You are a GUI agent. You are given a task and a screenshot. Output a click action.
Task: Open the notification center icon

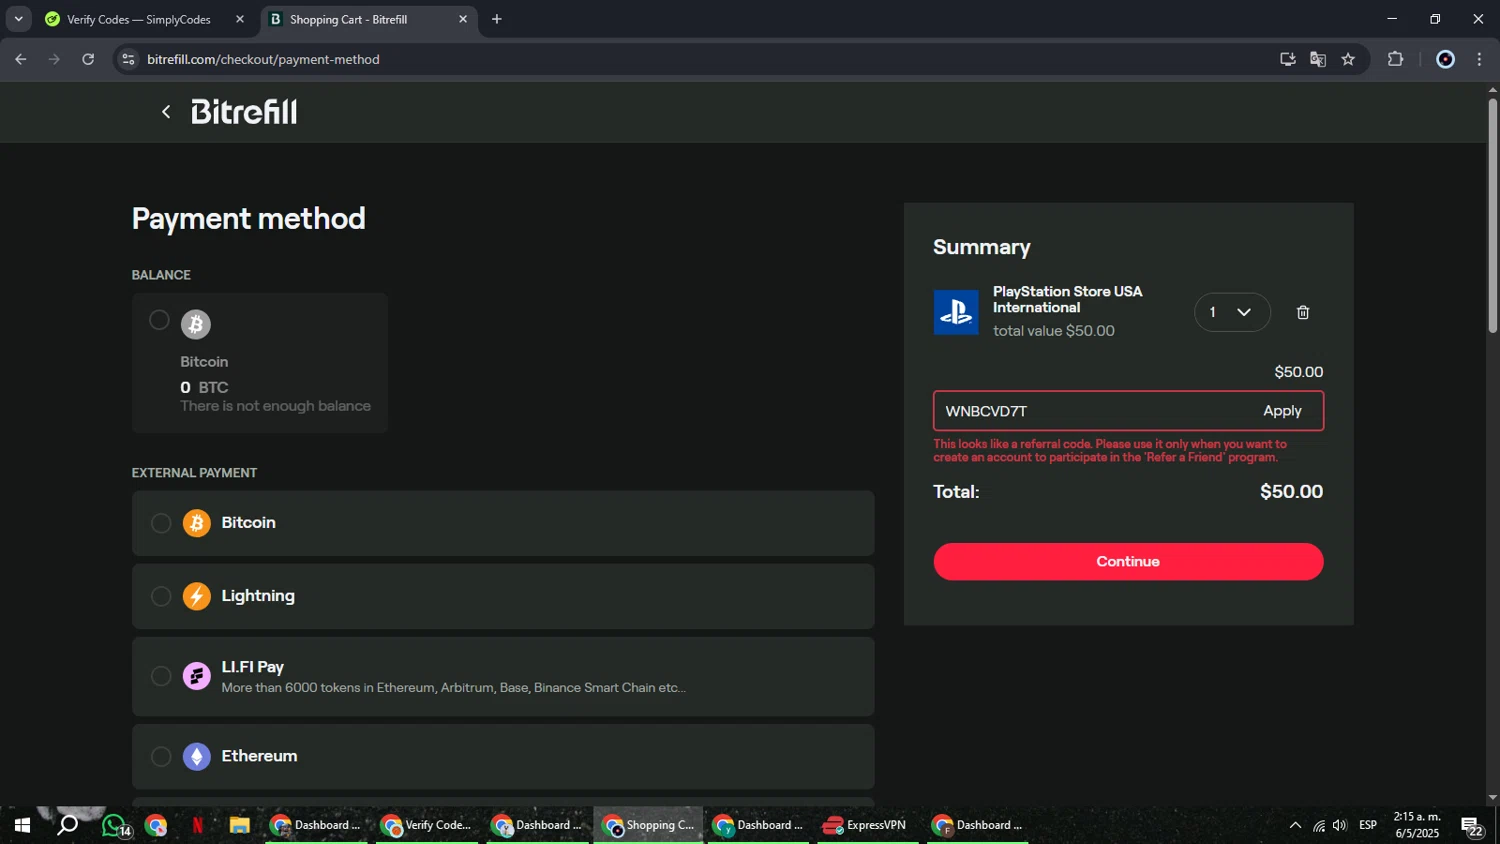1472,826
